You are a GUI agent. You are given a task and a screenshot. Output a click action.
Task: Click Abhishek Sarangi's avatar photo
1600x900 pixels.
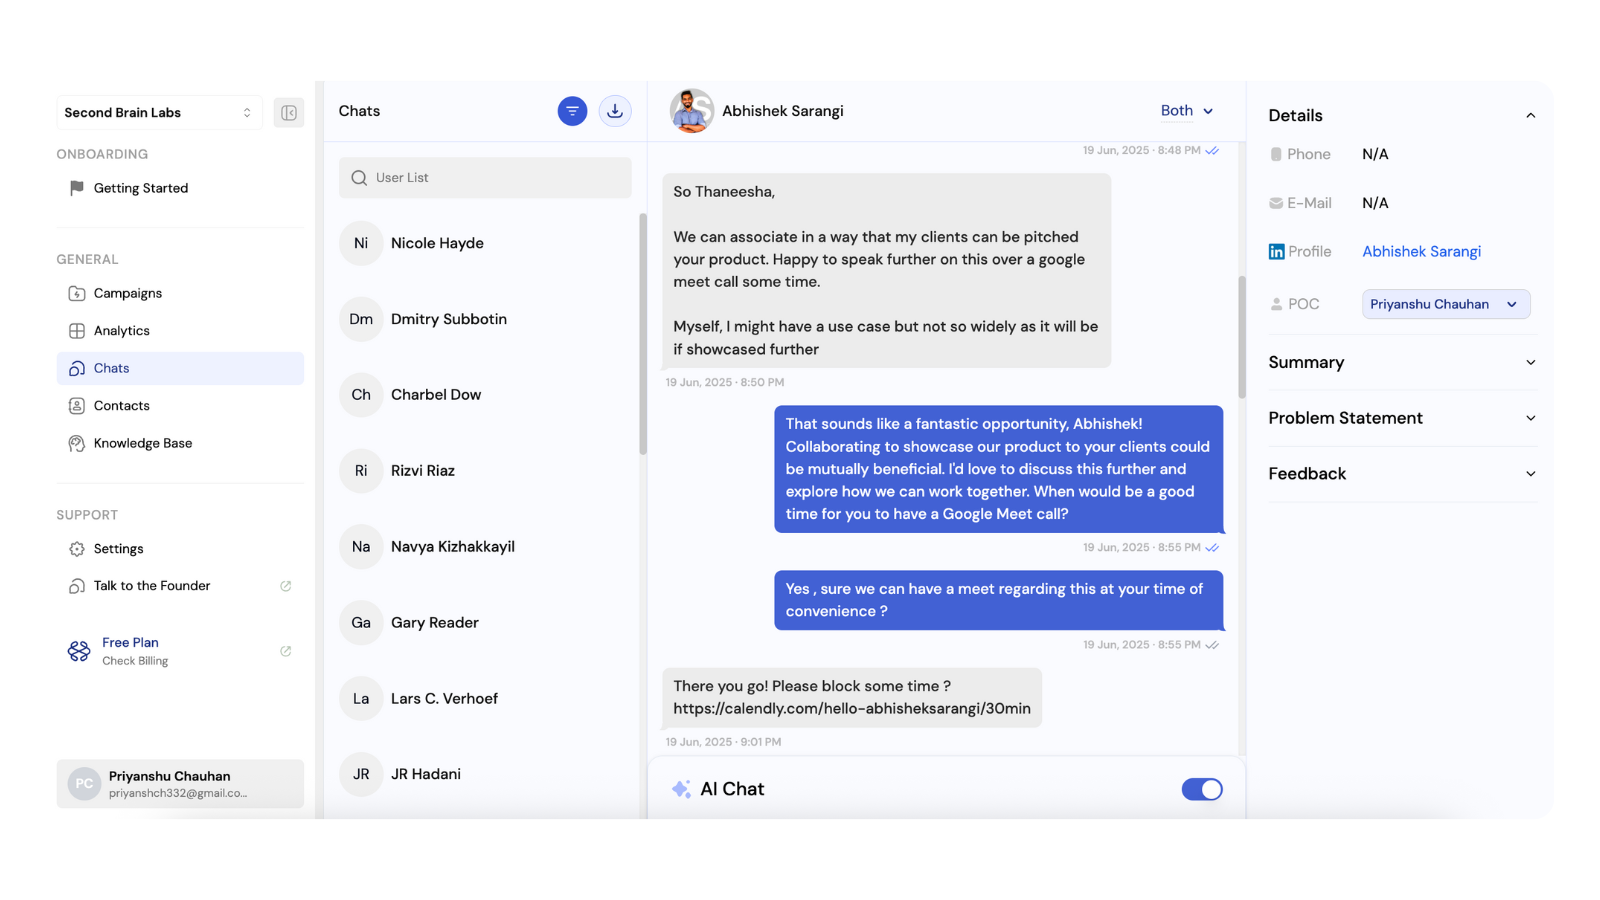pyautogui.click(x=692, y=111)
